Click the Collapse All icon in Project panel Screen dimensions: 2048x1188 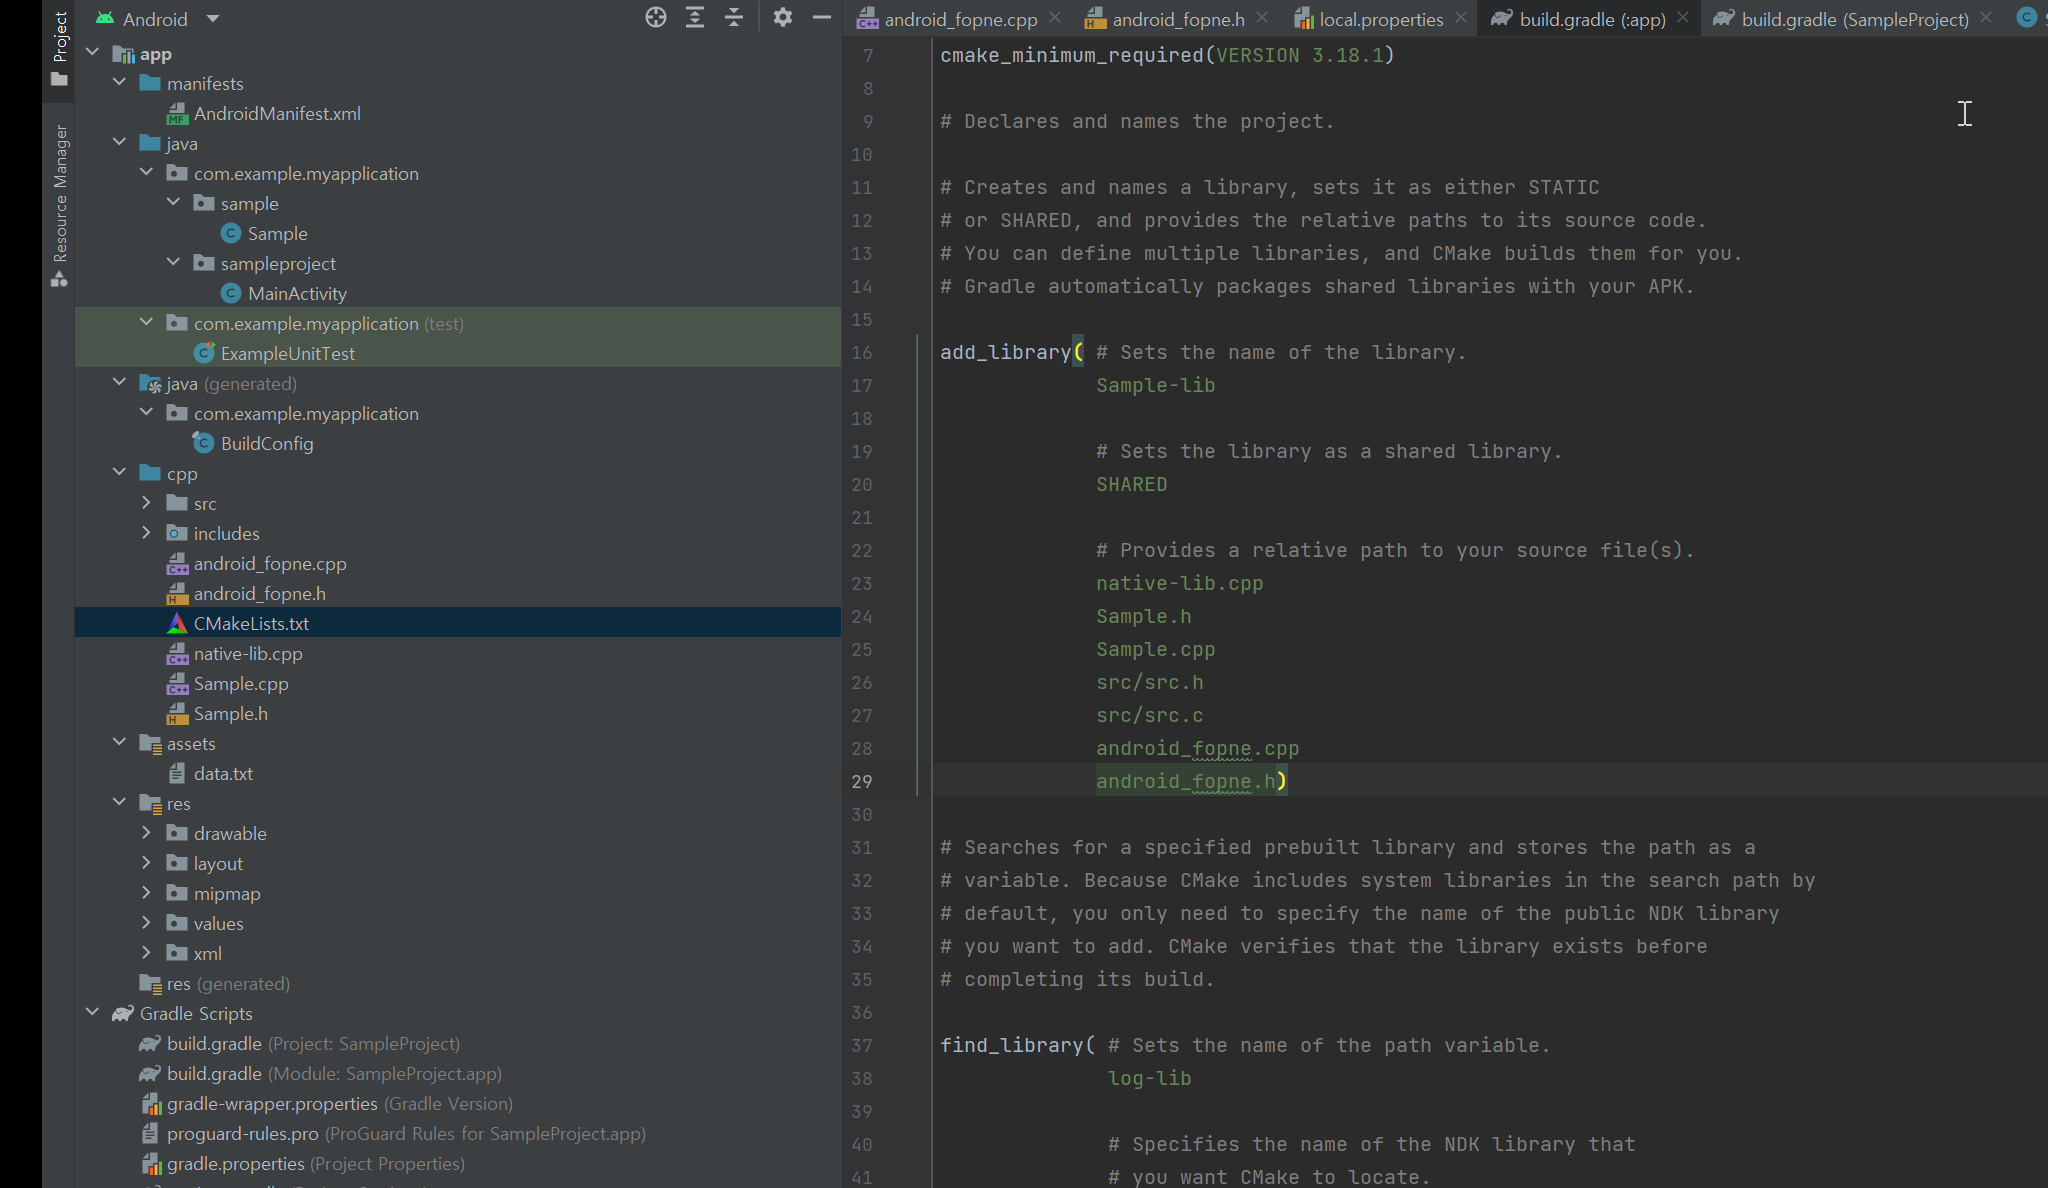click(x=734, y=17)
